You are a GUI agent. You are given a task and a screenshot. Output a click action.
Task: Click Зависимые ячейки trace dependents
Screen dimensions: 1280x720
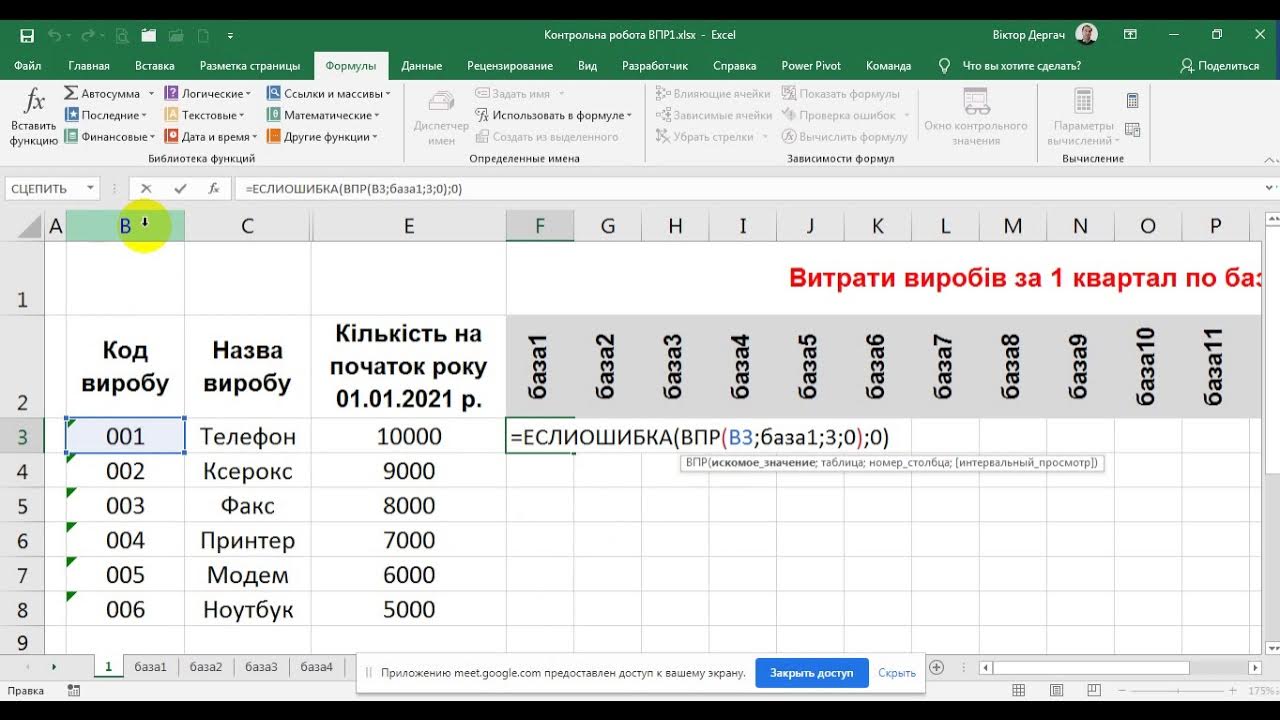714,115
